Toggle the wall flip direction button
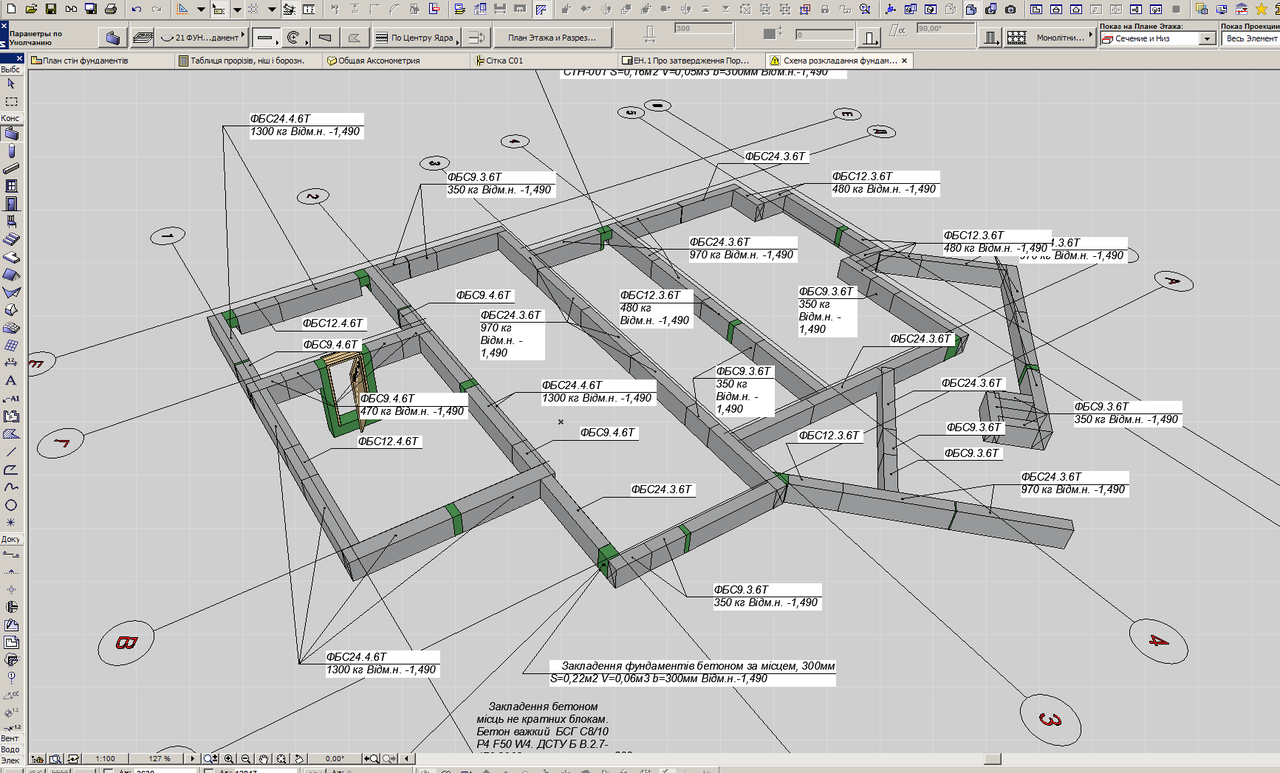This screenshot has height=773, width=1280. click(477, 38)
